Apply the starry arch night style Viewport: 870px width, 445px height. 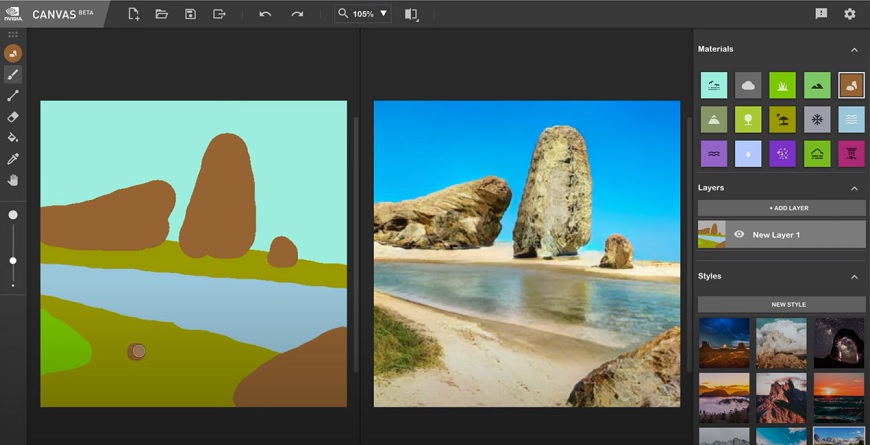coord(839,343)
